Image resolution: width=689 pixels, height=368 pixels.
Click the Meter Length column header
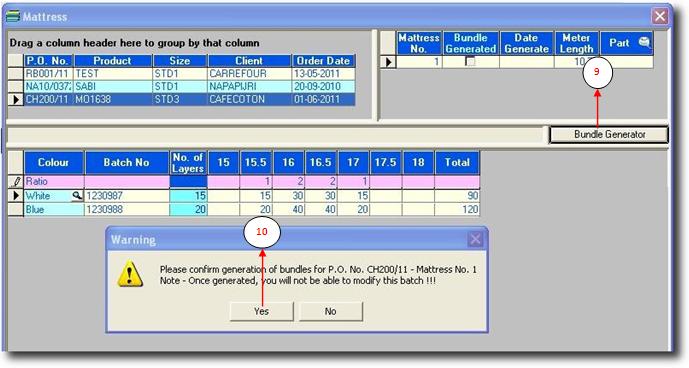click(x=577, y=43)
